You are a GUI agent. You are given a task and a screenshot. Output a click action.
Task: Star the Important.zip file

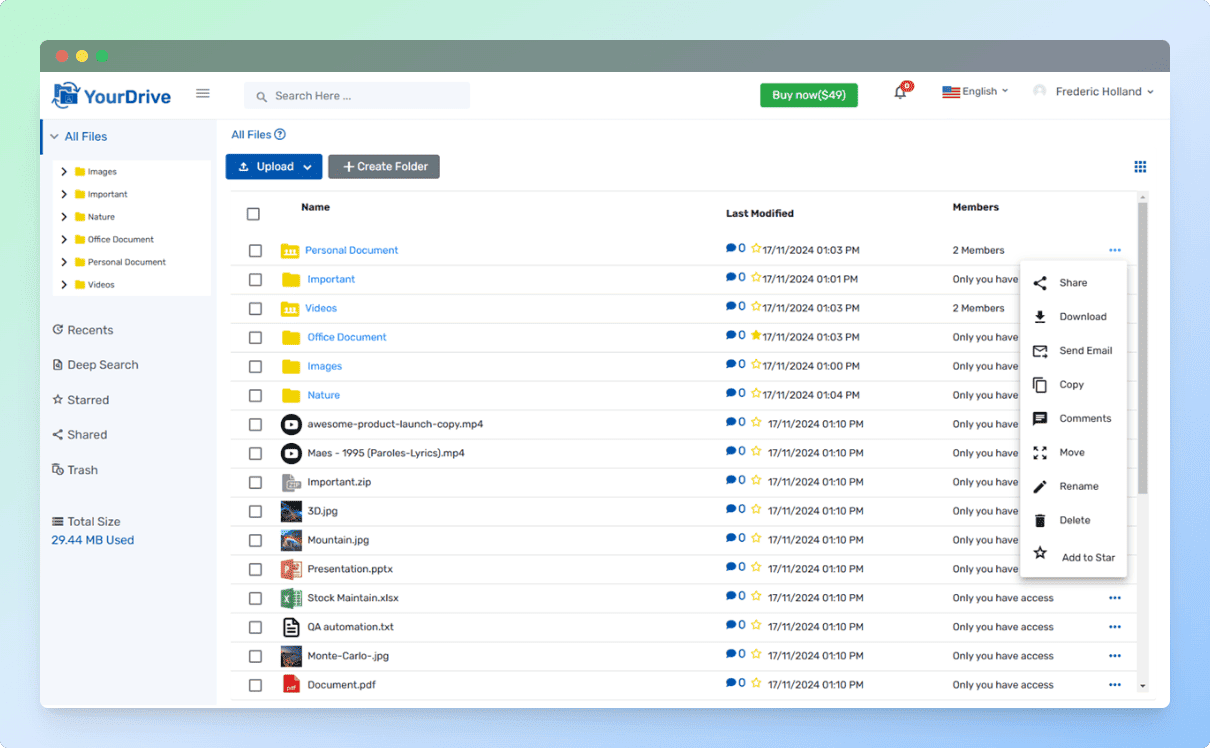[756, 481]
